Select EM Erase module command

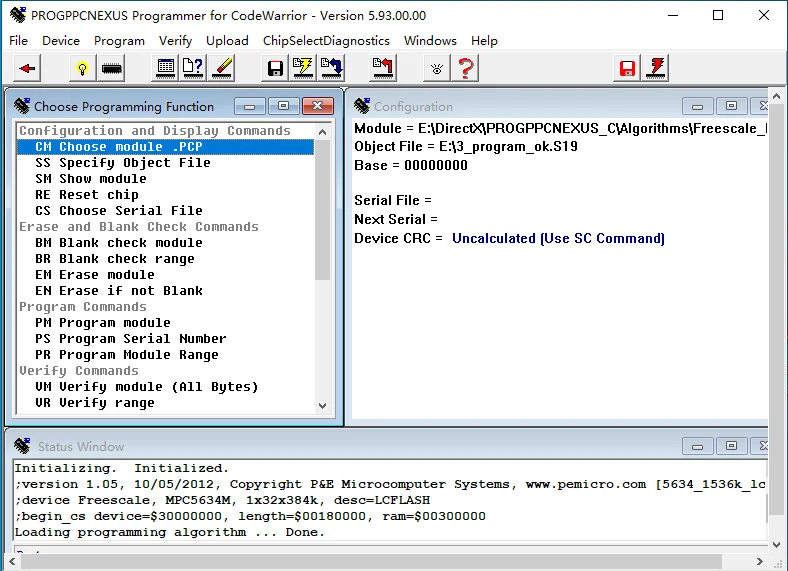point(95,275)
